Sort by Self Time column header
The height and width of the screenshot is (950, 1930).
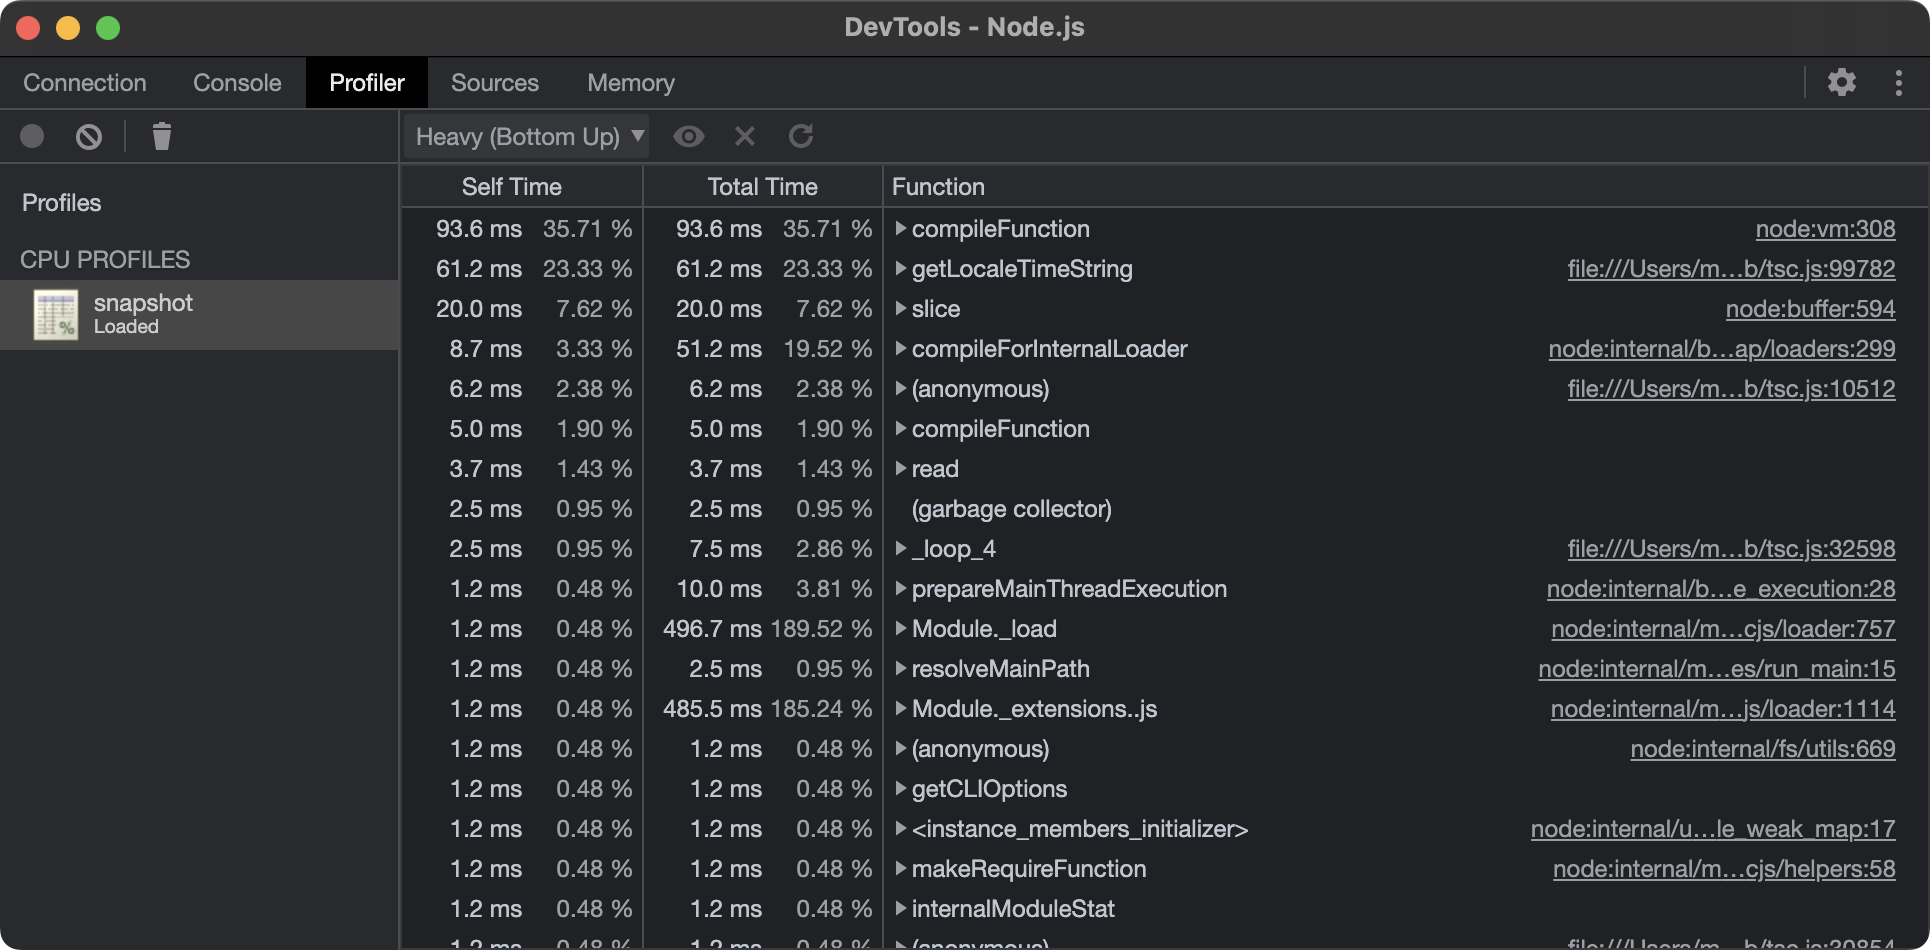[511, 187]
